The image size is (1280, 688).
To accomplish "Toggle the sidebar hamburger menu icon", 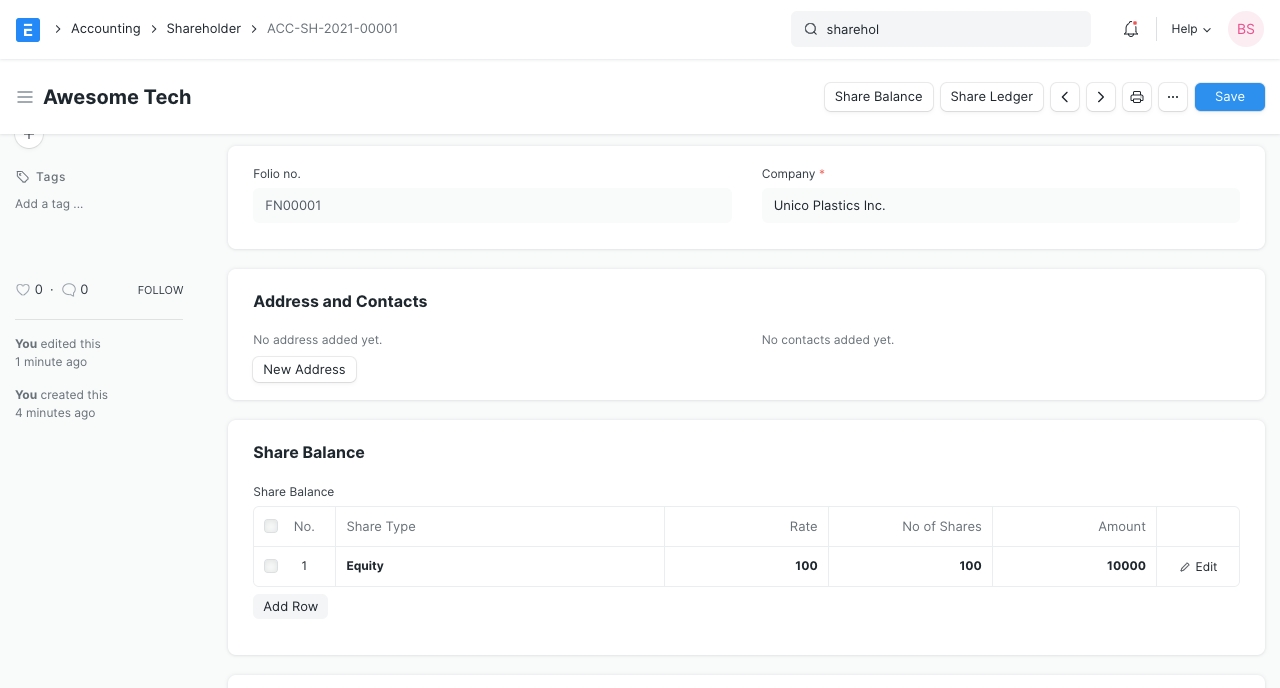I will tap(25, 97).
